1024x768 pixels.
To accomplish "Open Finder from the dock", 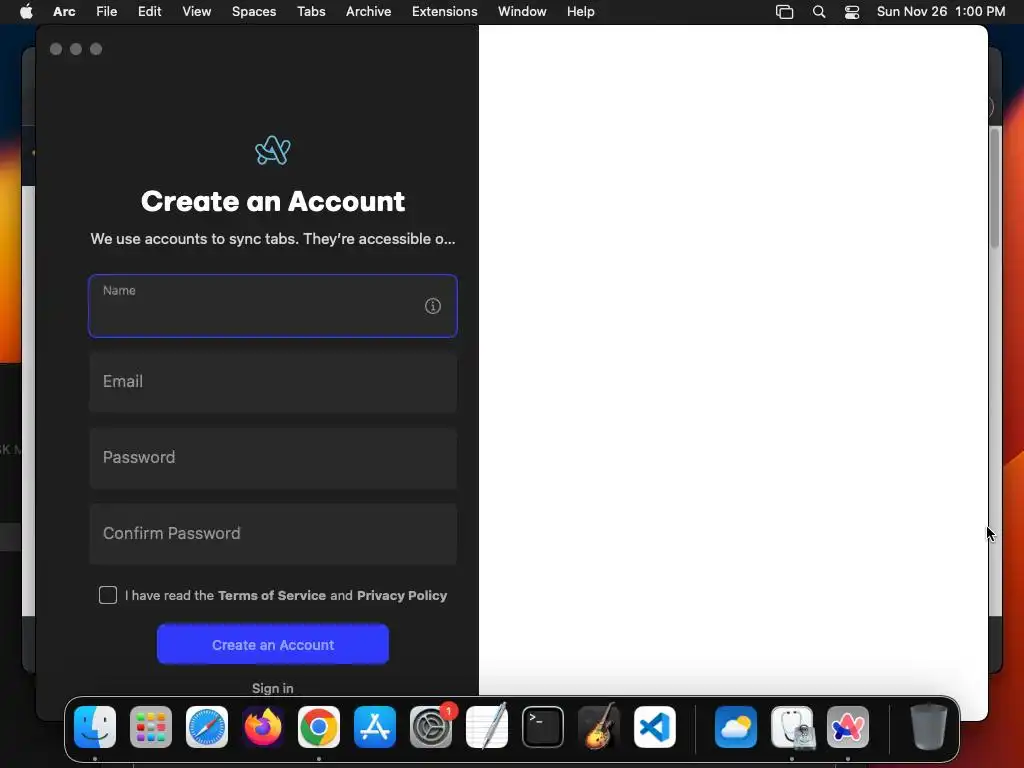I will [95, 726].
